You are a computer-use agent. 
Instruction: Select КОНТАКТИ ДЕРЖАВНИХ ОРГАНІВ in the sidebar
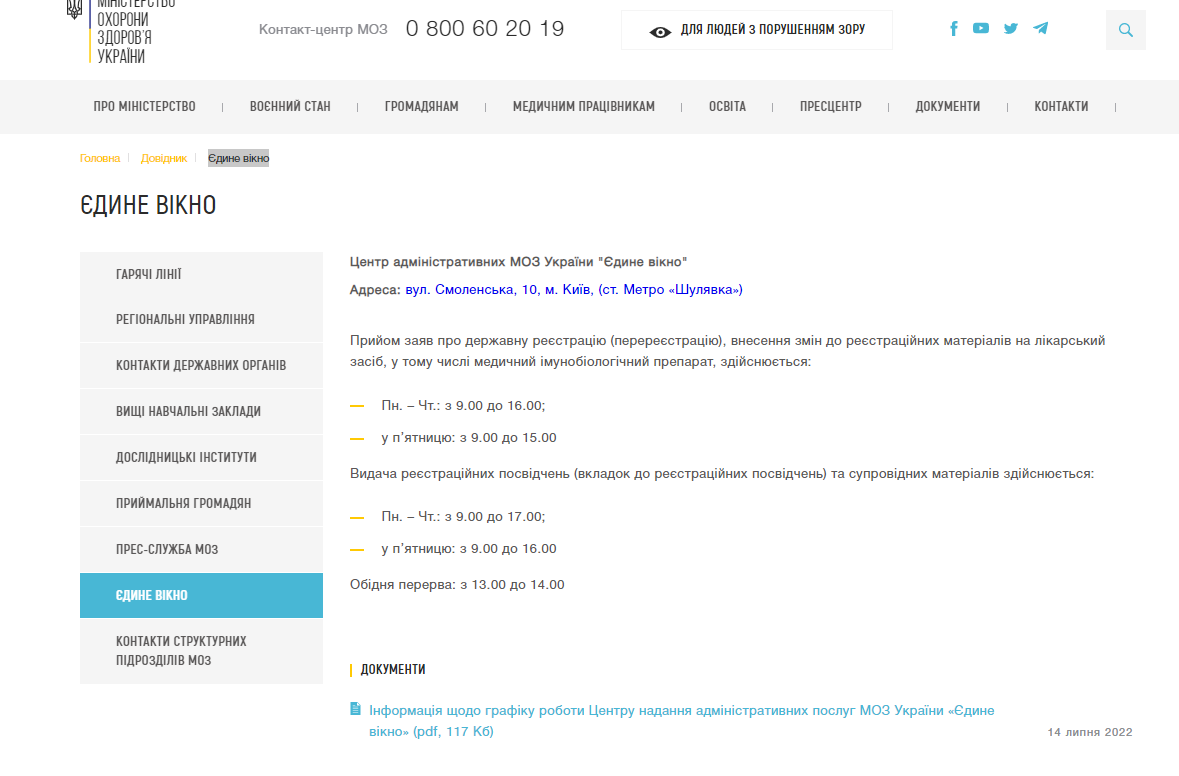(202, 365)
